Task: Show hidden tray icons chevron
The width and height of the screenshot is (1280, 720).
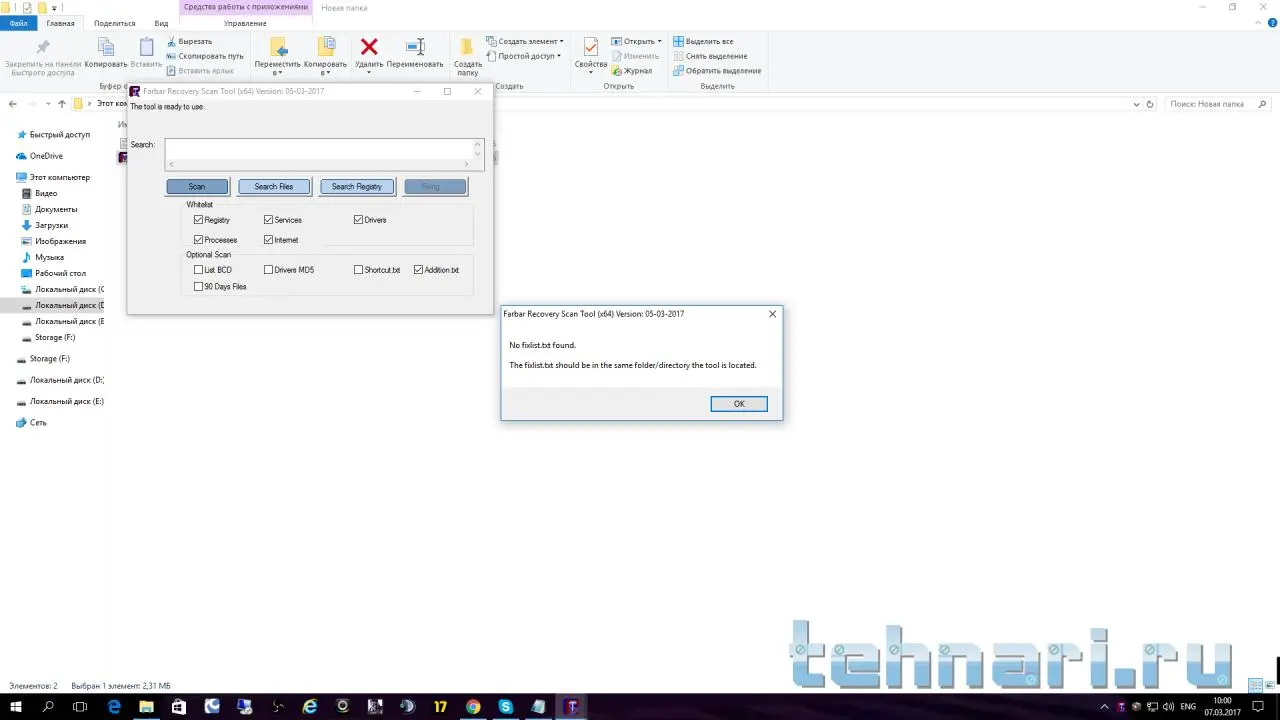Action: point(1104,707)
